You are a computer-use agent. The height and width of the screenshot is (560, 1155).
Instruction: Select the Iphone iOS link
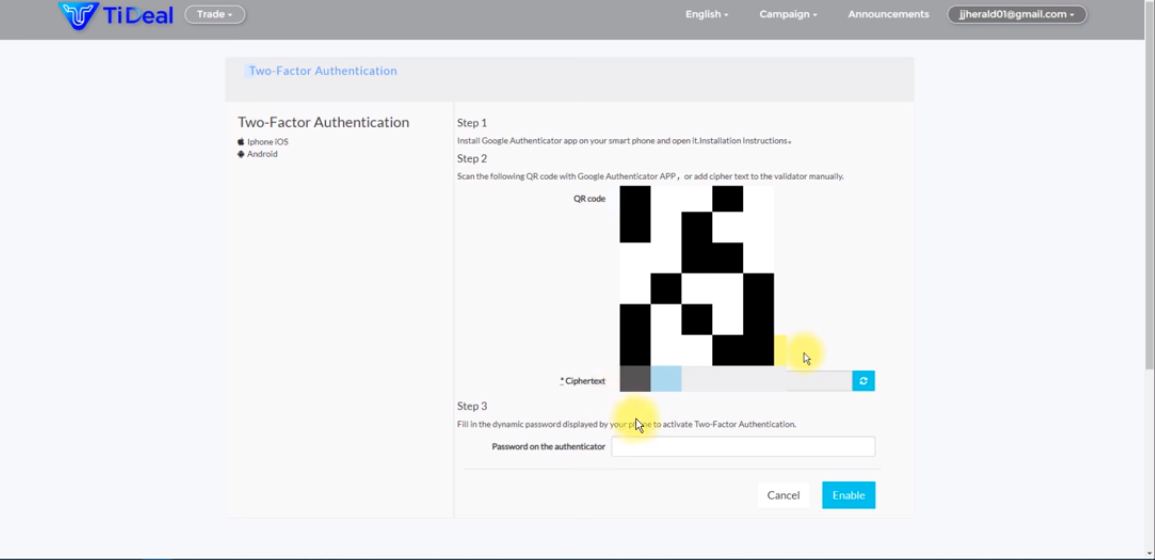coord(267,141)
